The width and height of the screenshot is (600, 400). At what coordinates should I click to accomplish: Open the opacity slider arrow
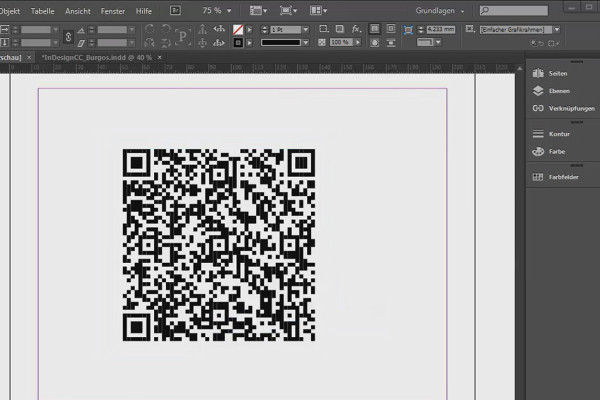pos(358,42)
